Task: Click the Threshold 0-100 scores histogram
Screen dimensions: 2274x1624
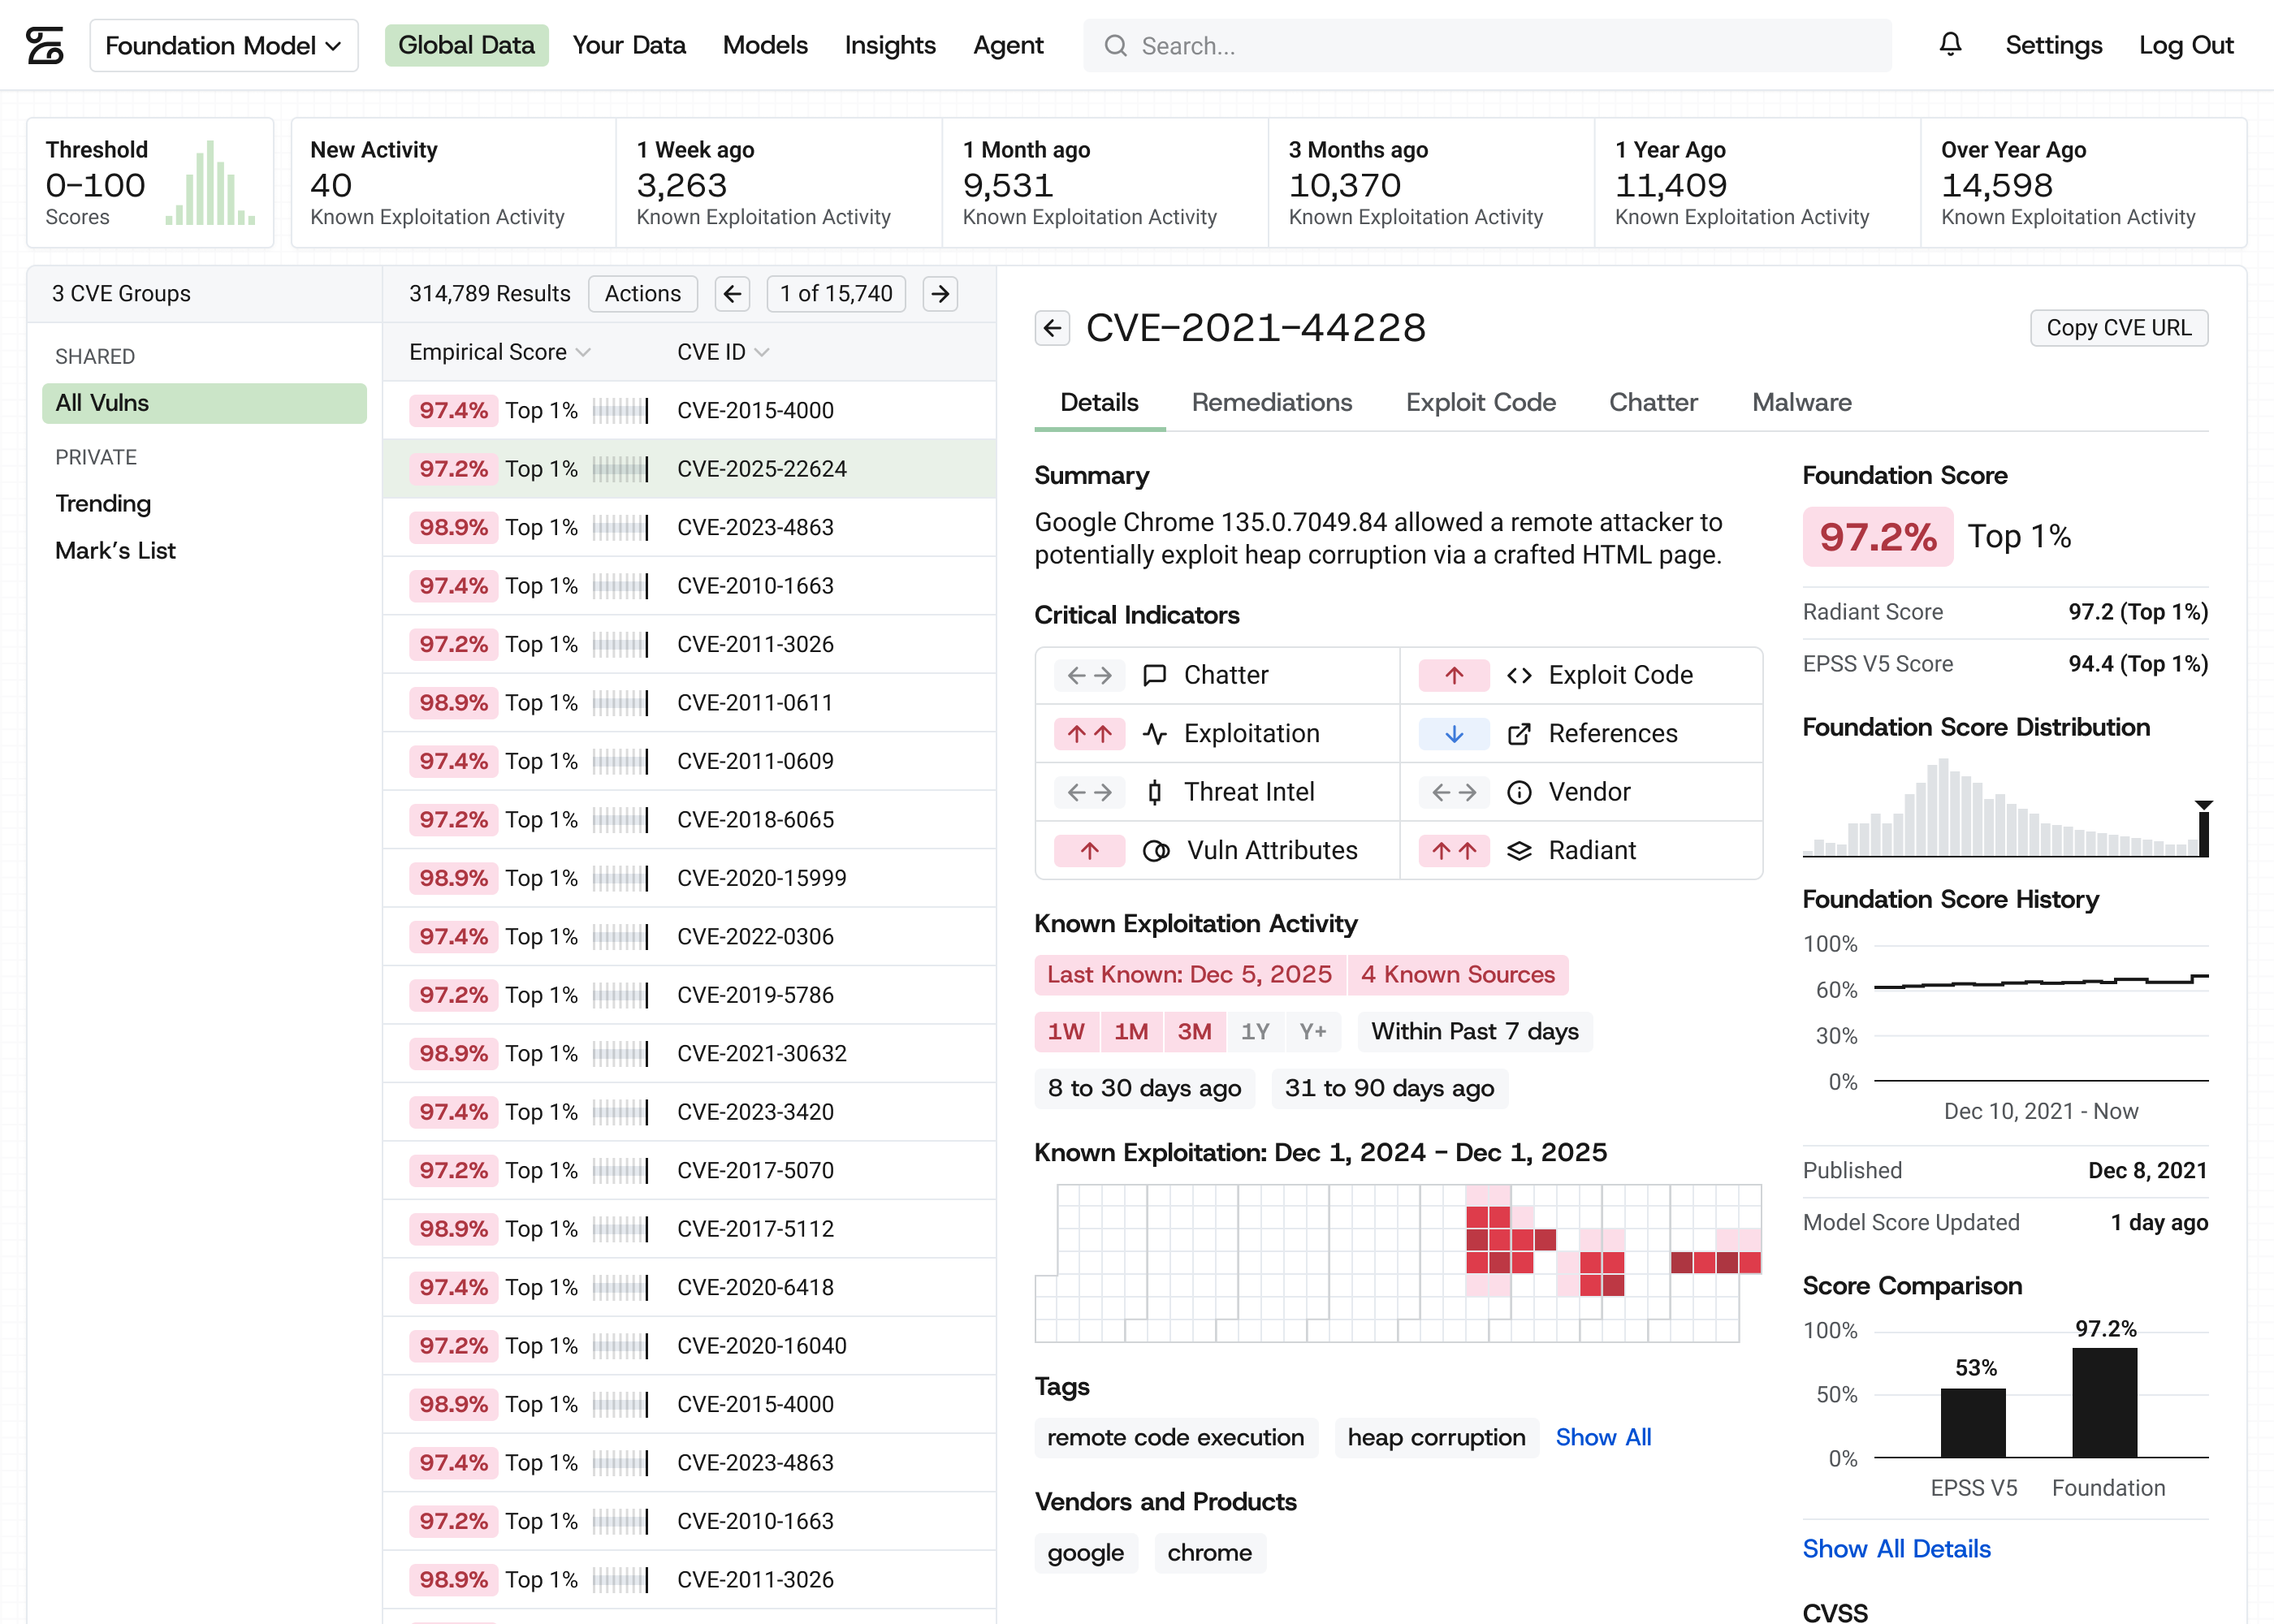Action: tap(210, 182)
